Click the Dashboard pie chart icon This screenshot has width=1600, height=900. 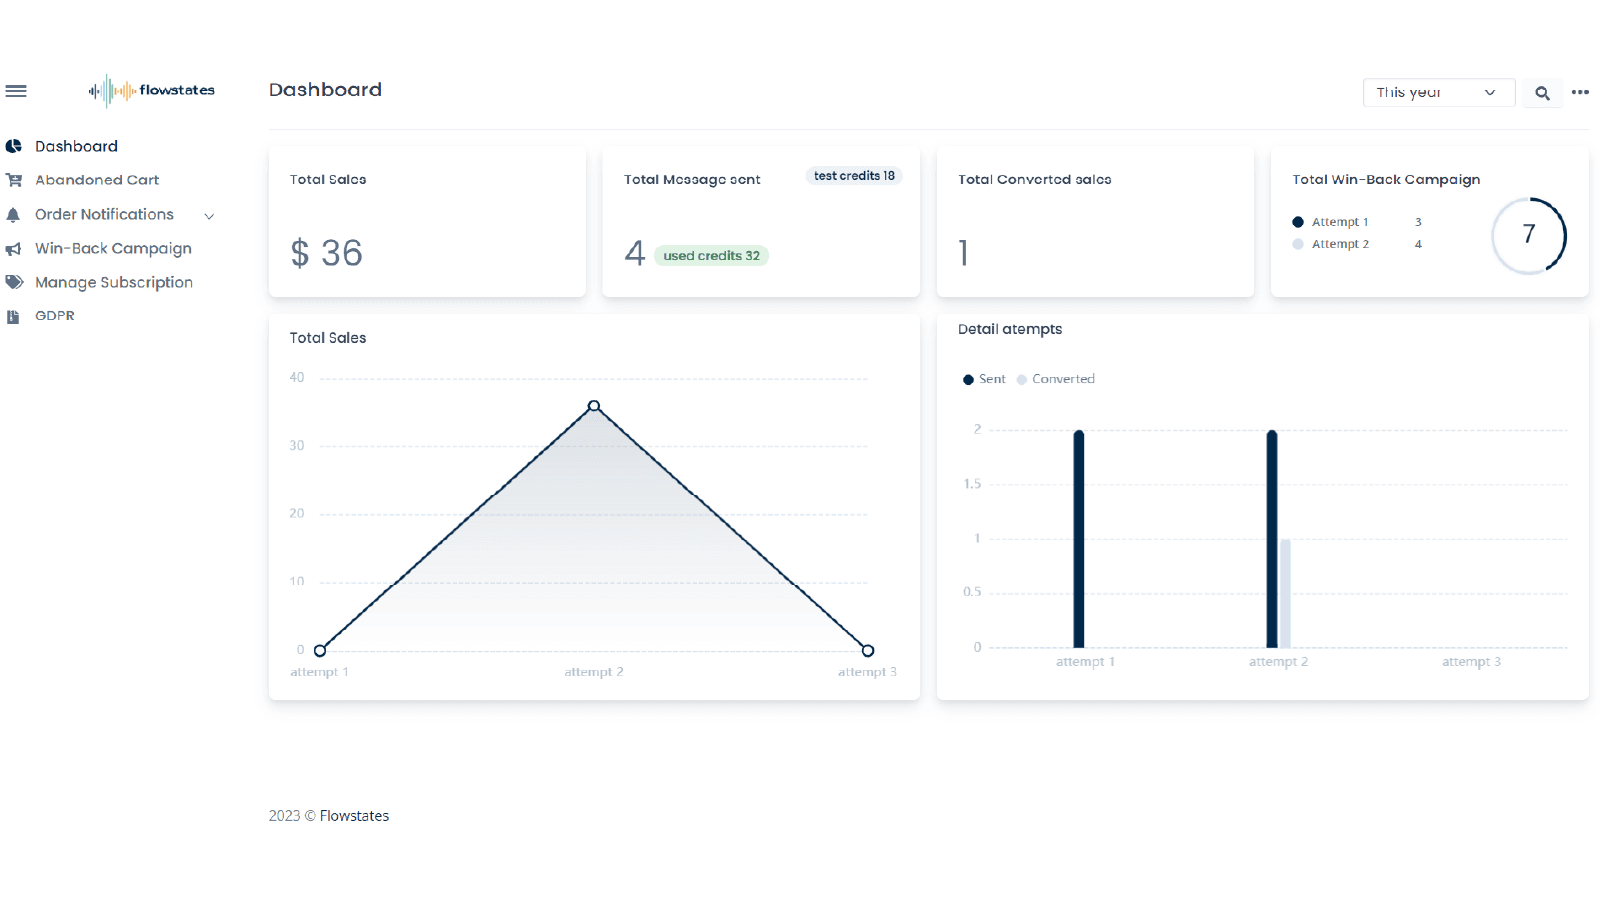coord(14,147)
